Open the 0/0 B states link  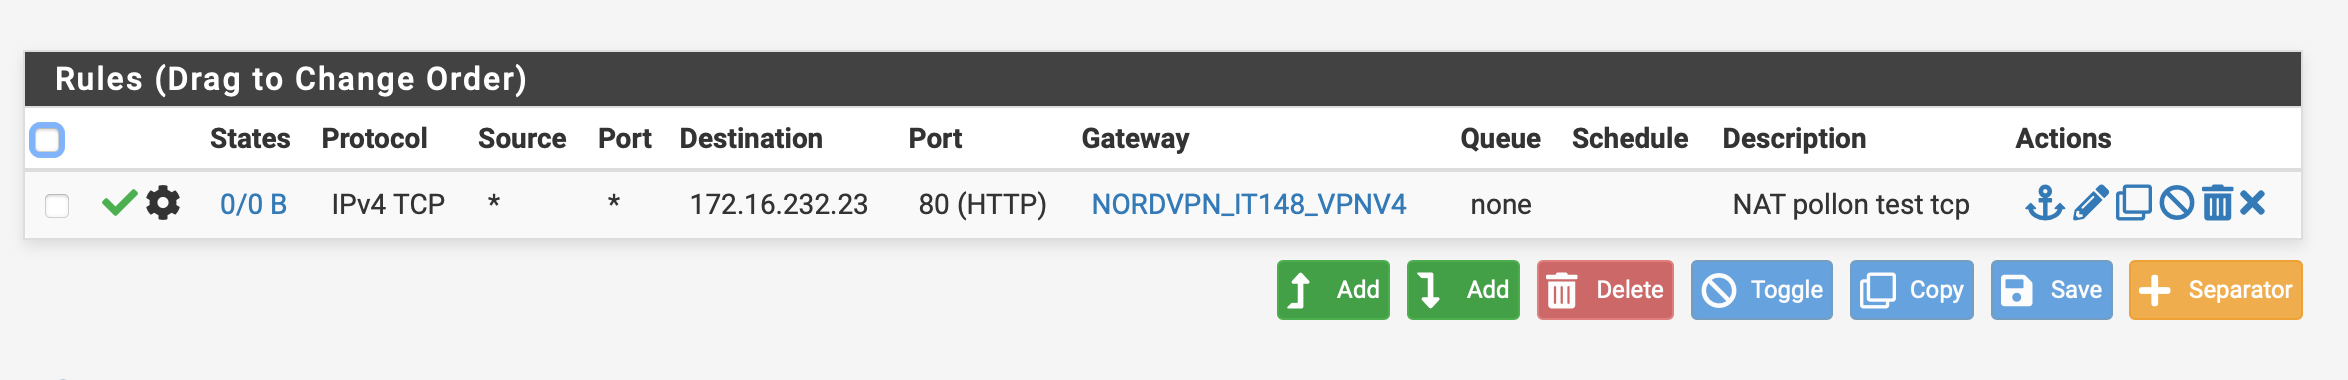tap(253, 205)
